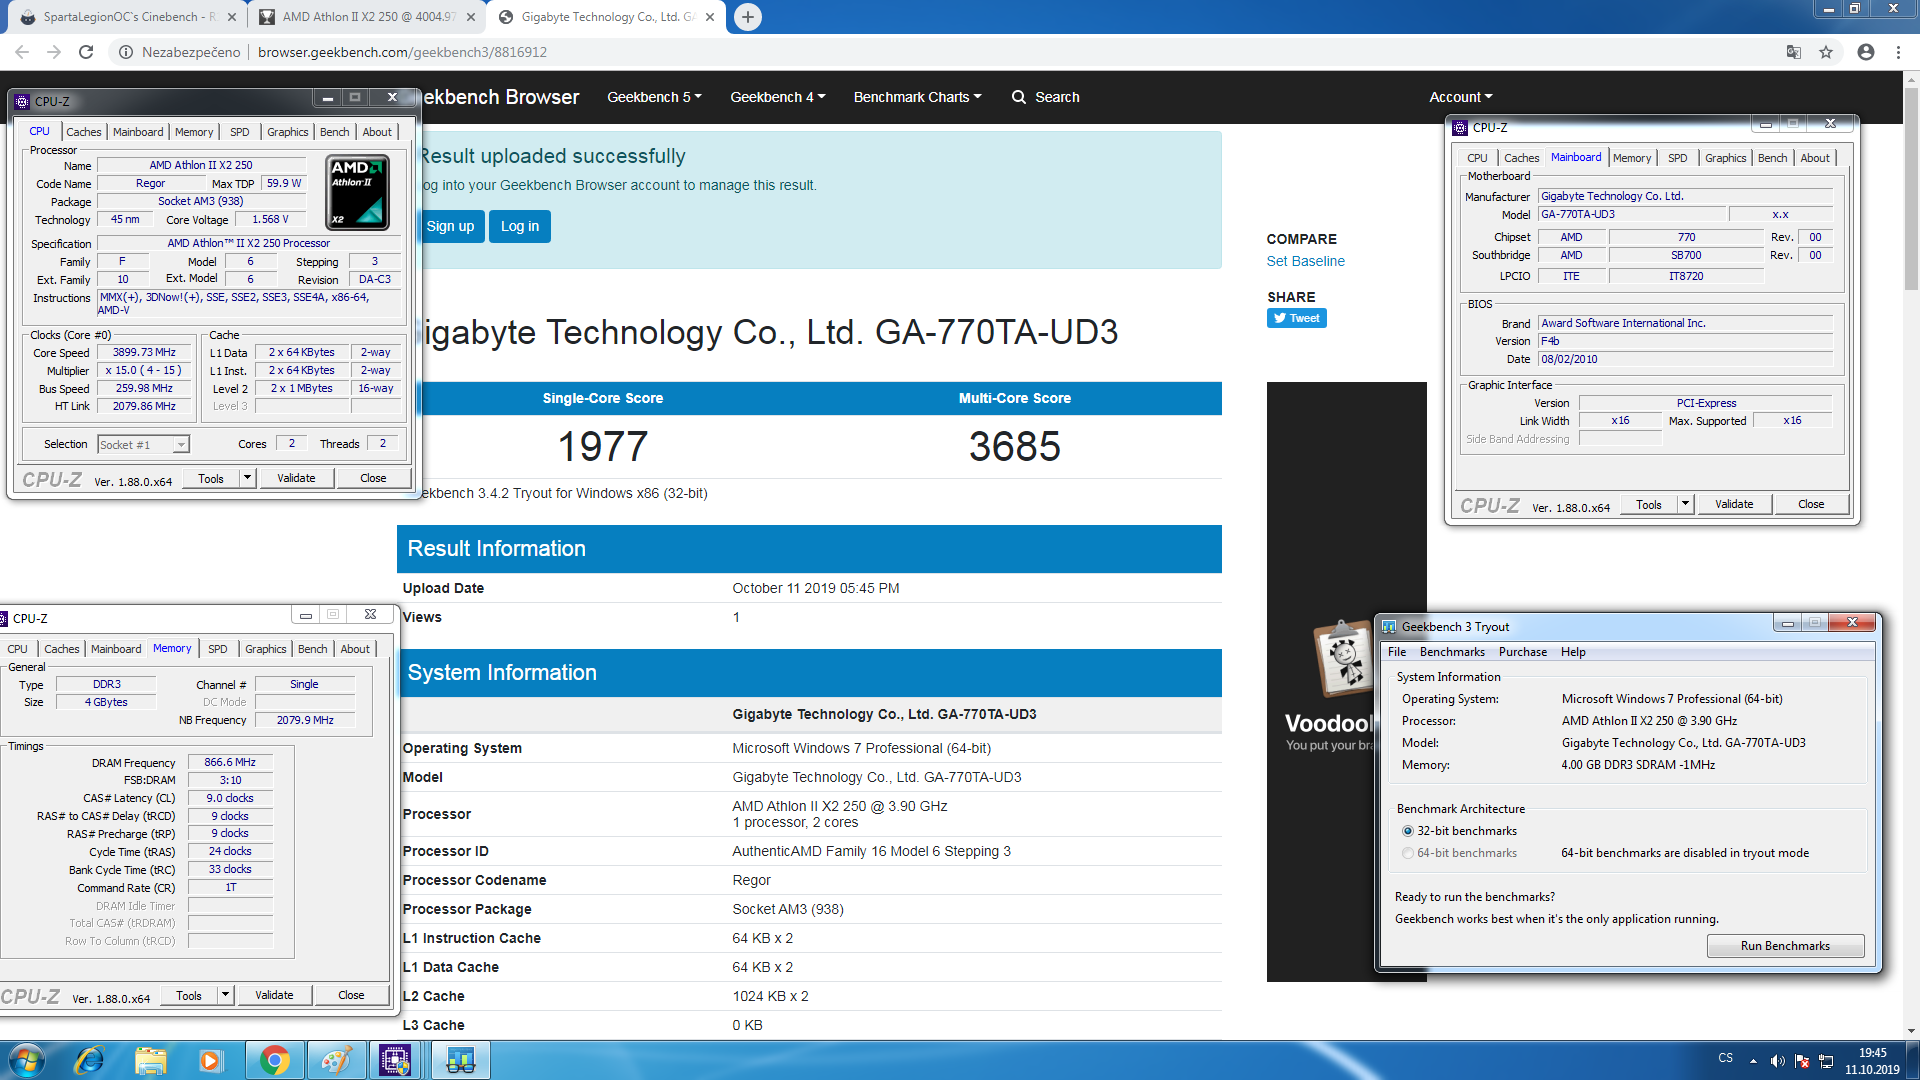Open Benchmark Charts dropdown
Screen dimensions: 1920x1080
tap(917, 97)
